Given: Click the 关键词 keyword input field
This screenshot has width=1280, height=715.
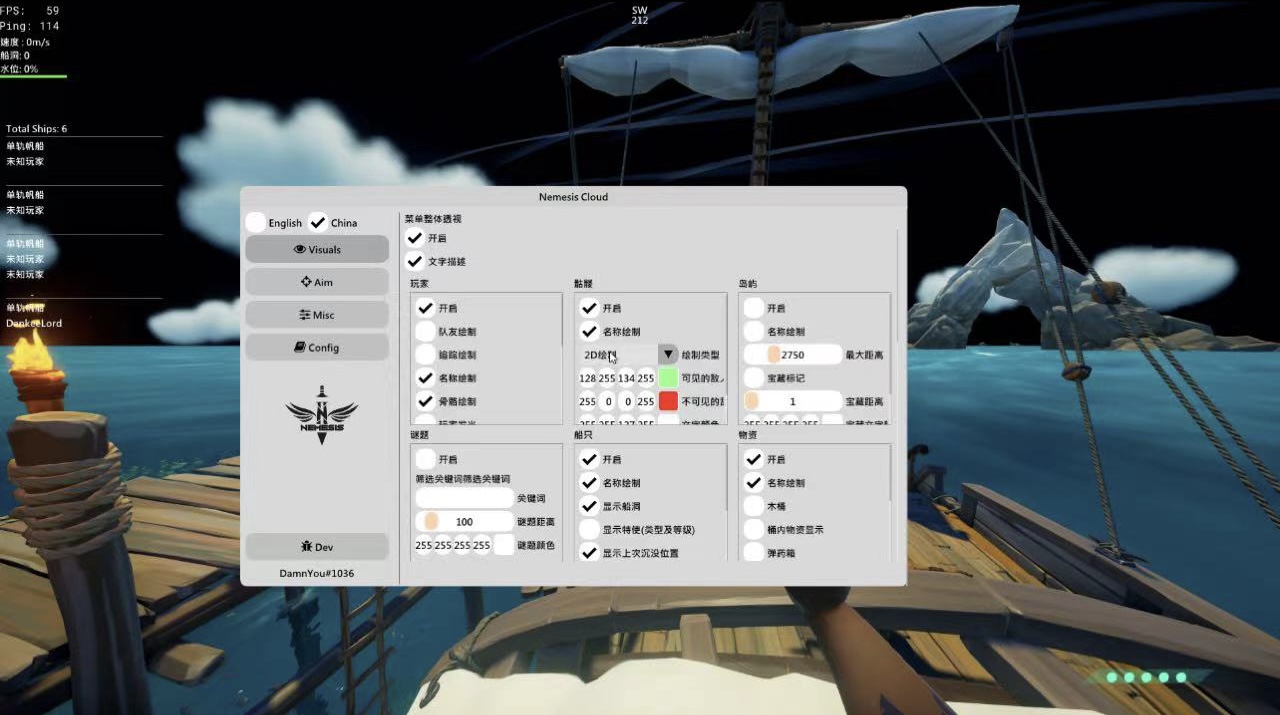Looking at the screenshot, I should coord(464,498).
